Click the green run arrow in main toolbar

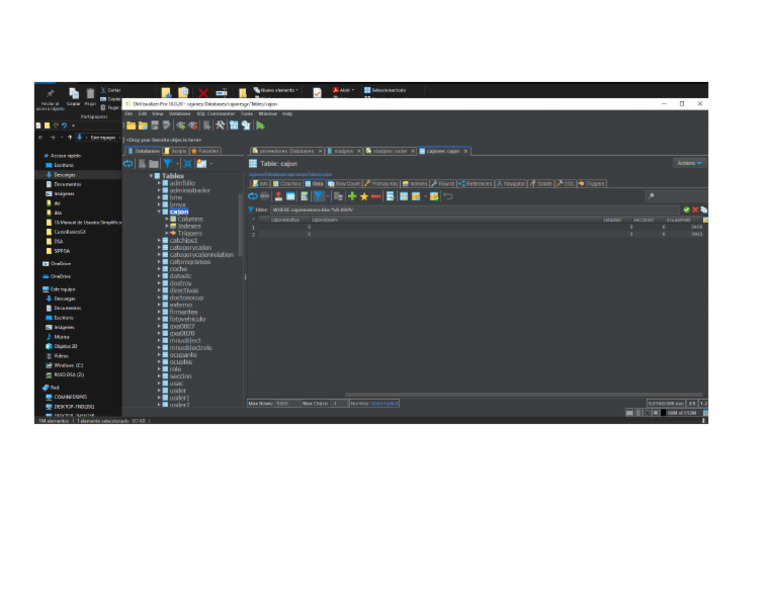pos(260,126)
